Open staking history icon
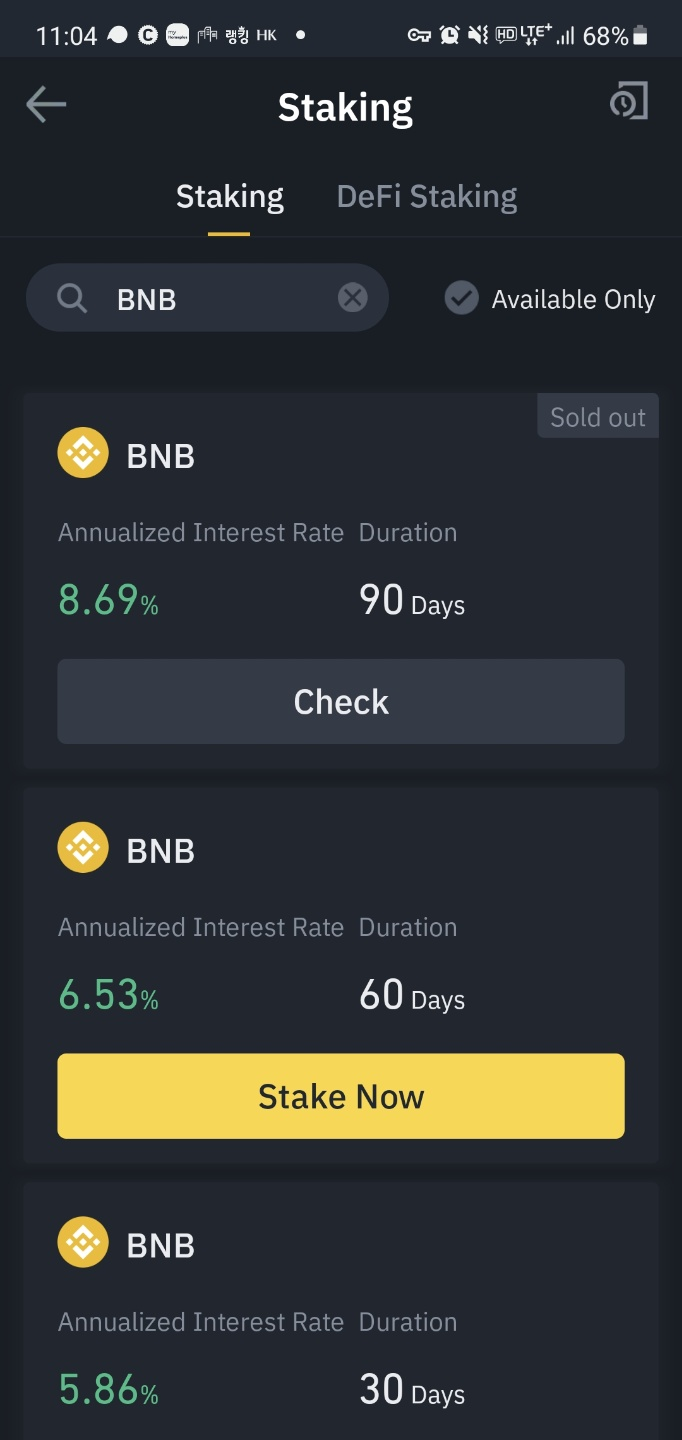Viewport: 682px width, 1440px height. click(x=629, y=102)
